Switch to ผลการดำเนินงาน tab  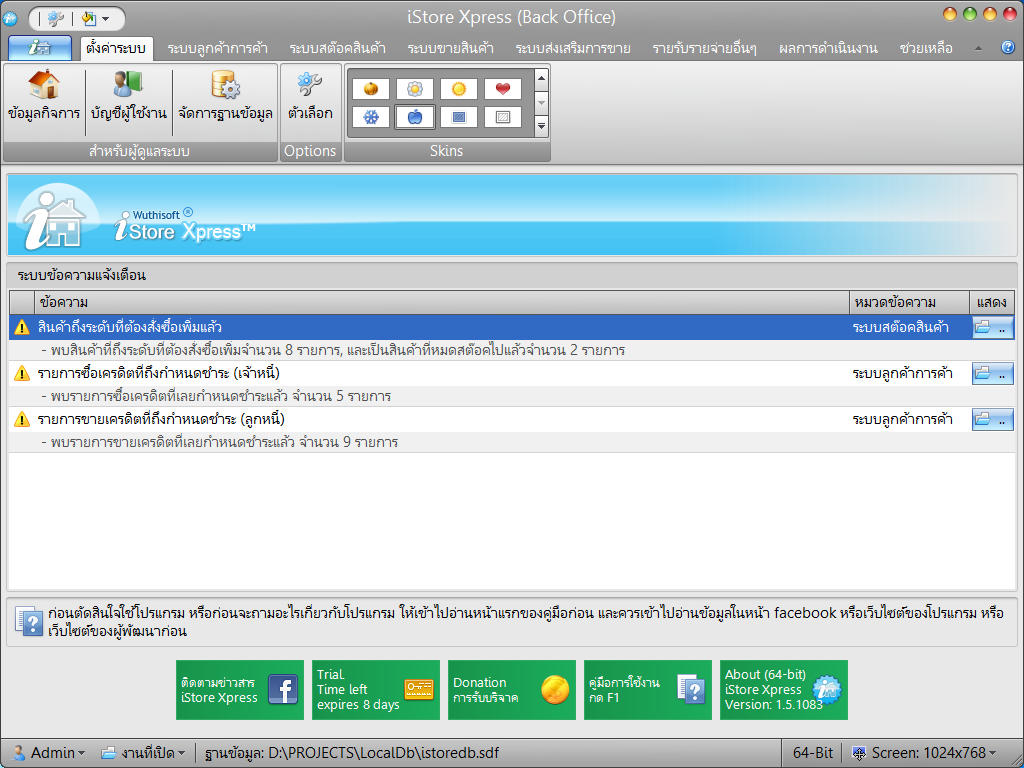tap(828, 48)
